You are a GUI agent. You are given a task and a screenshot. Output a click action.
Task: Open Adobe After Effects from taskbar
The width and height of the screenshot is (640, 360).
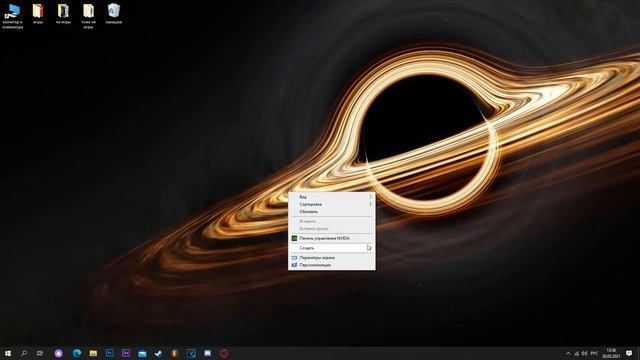[126, 353]
